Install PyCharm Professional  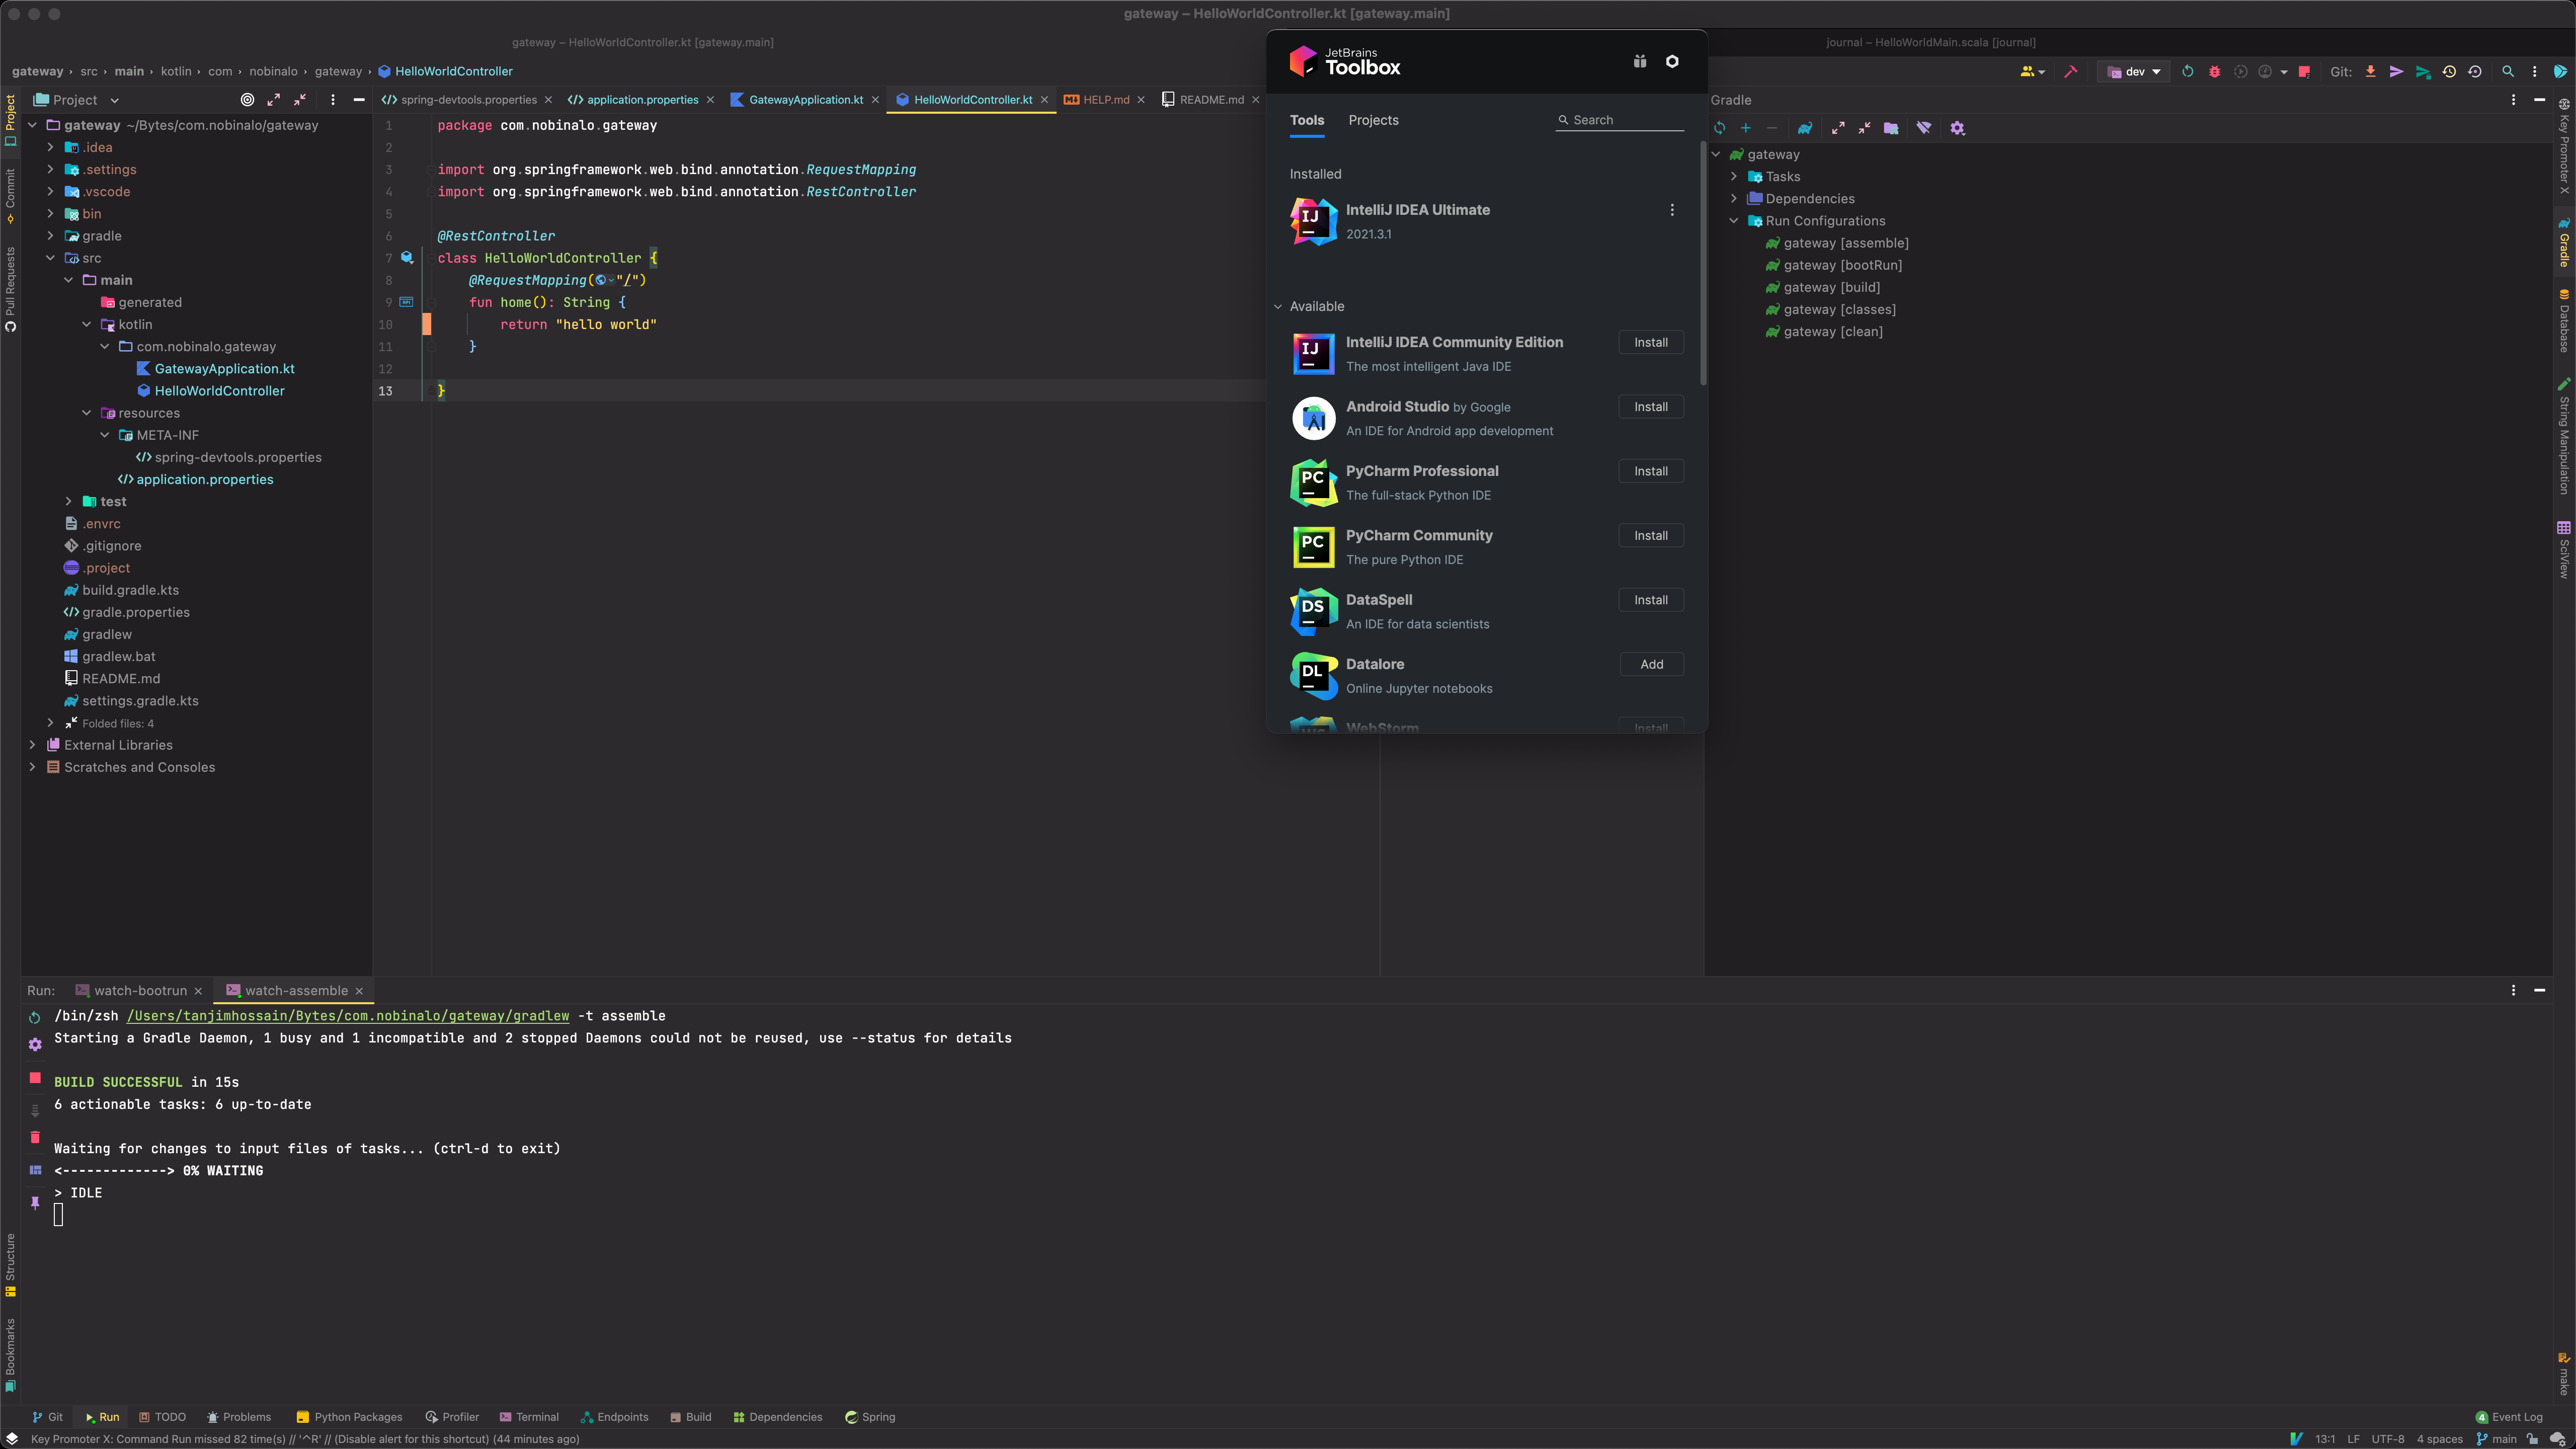pos(1650,471)
